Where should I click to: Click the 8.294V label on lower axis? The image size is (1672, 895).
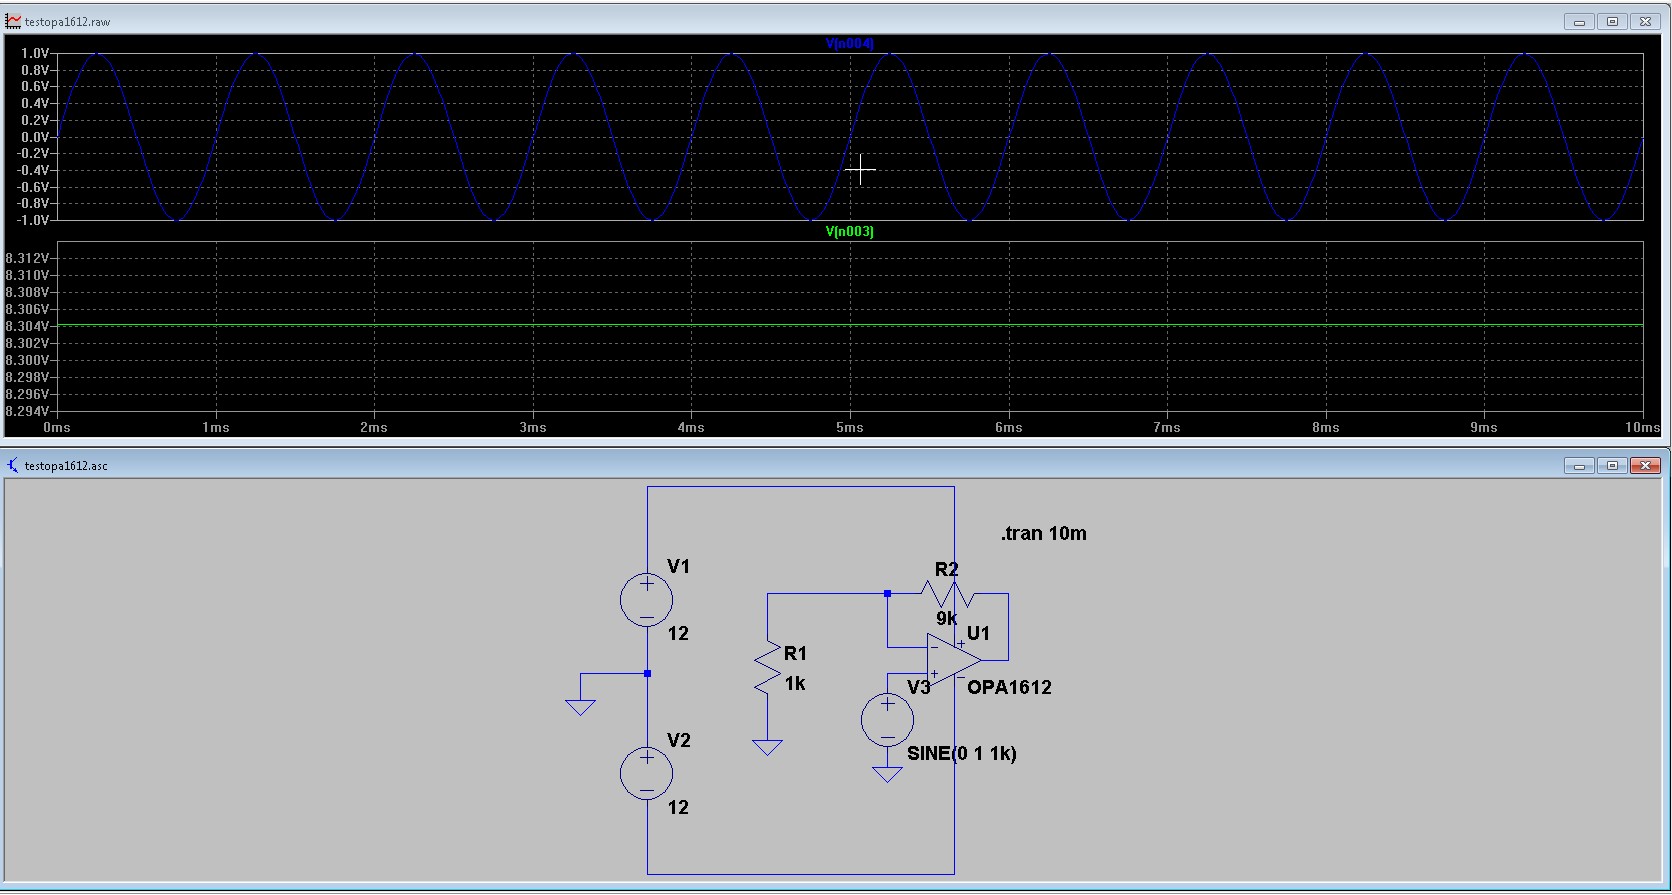click(28, 411)
